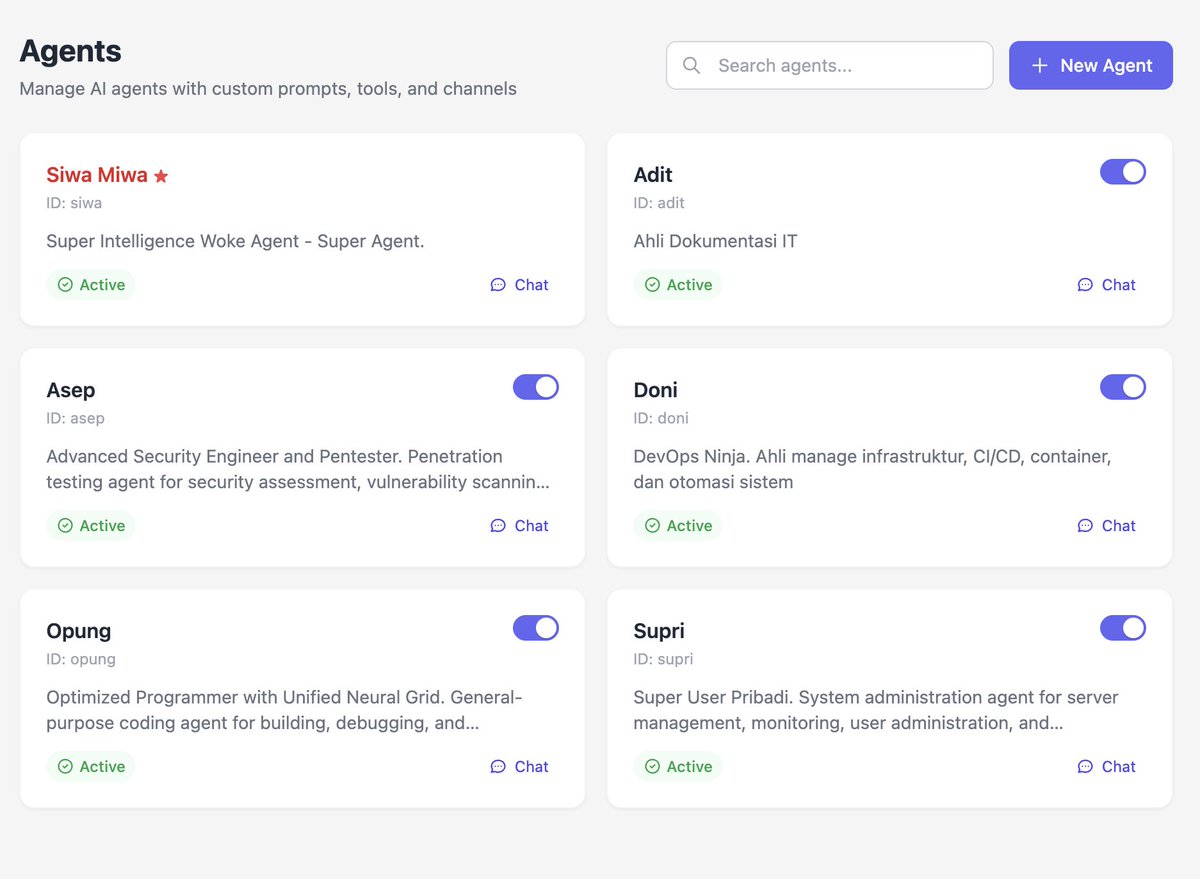Viewport: 1200px width, 879px height.
Task: Click 'ID: adit' text
Action: [x=659, y=203]
